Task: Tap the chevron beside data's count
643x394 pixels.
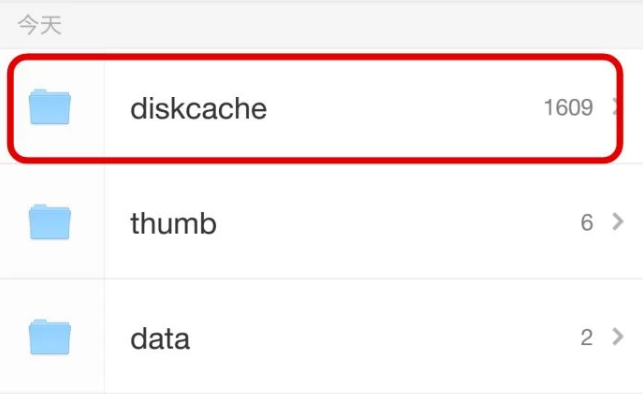Action: click(x=618, y=337)
